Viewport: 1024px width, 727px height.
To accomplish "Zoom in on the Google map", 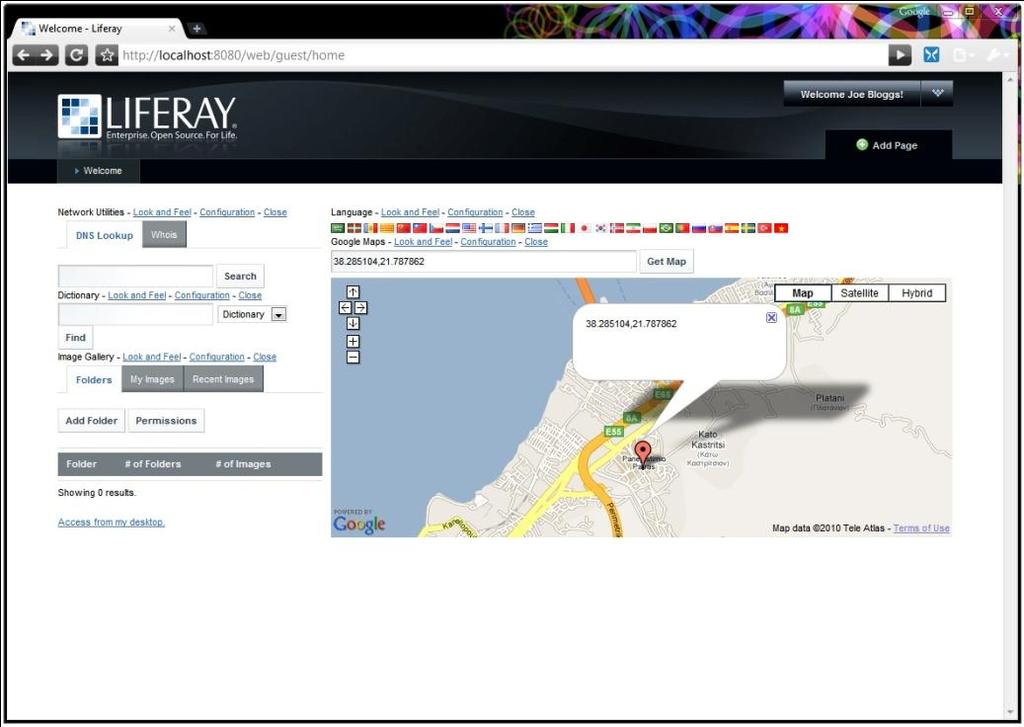I will (353, 341).
